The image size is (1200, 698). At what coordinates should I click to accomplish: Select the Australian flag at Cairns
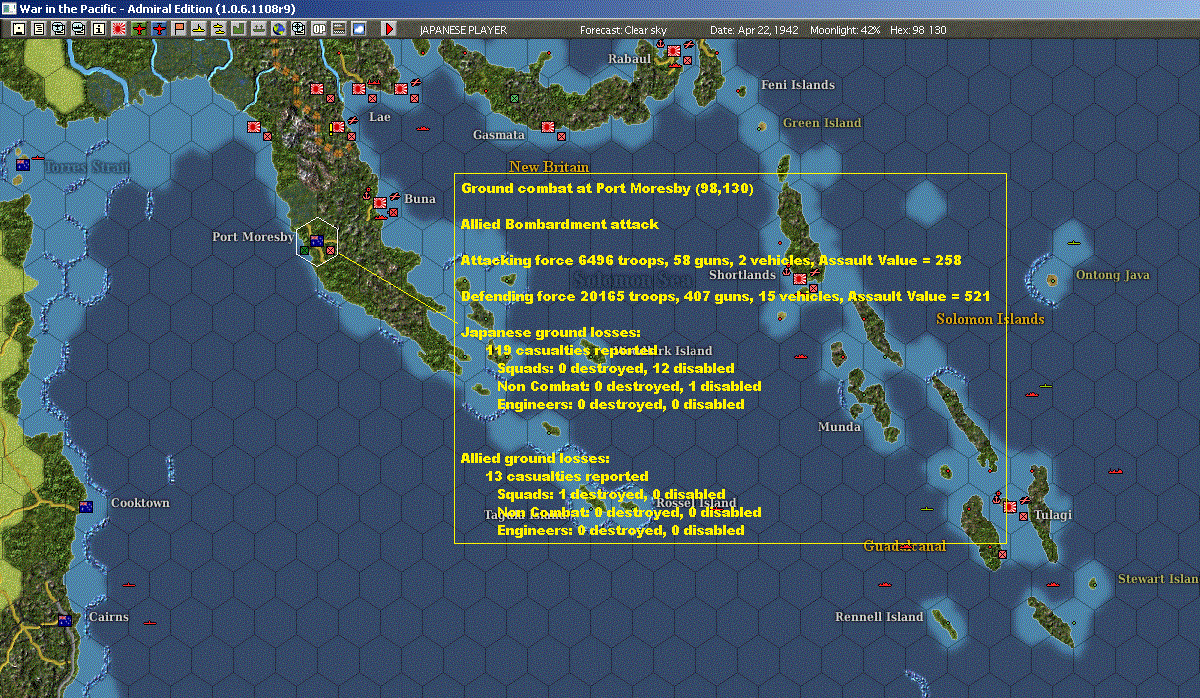pos(65,620)
